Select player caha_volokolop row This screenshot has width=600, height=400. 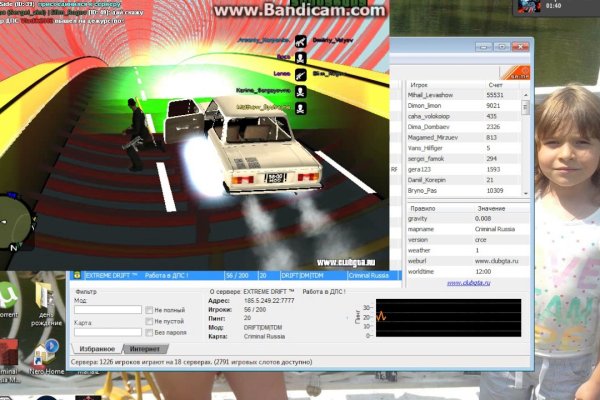464,116
